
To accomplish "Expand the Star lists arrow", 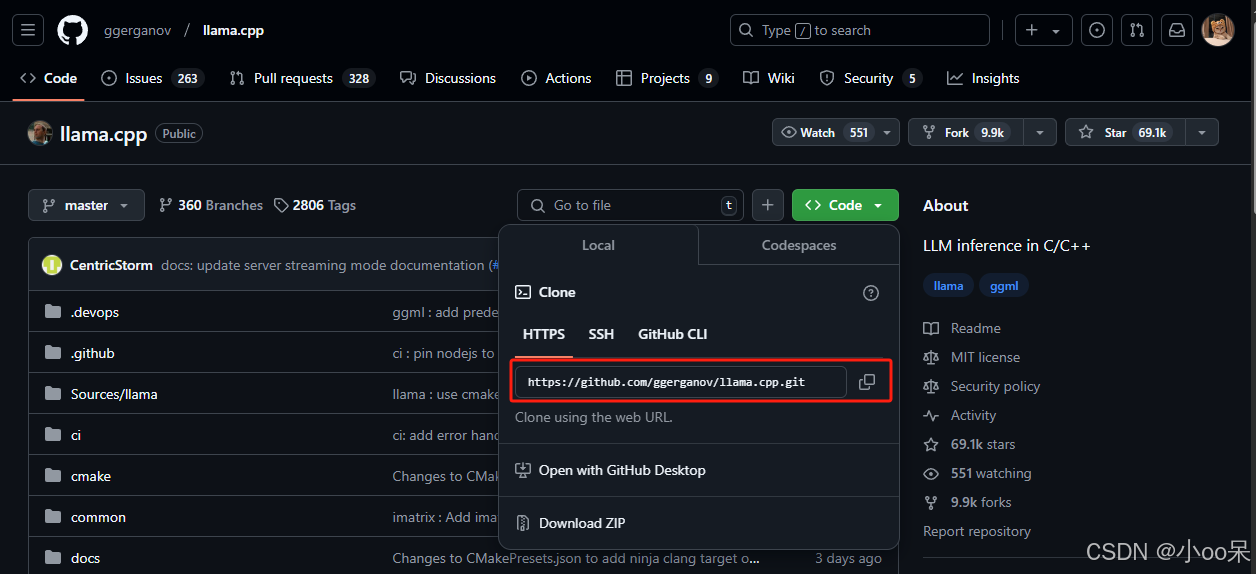I will [1203, 132].
